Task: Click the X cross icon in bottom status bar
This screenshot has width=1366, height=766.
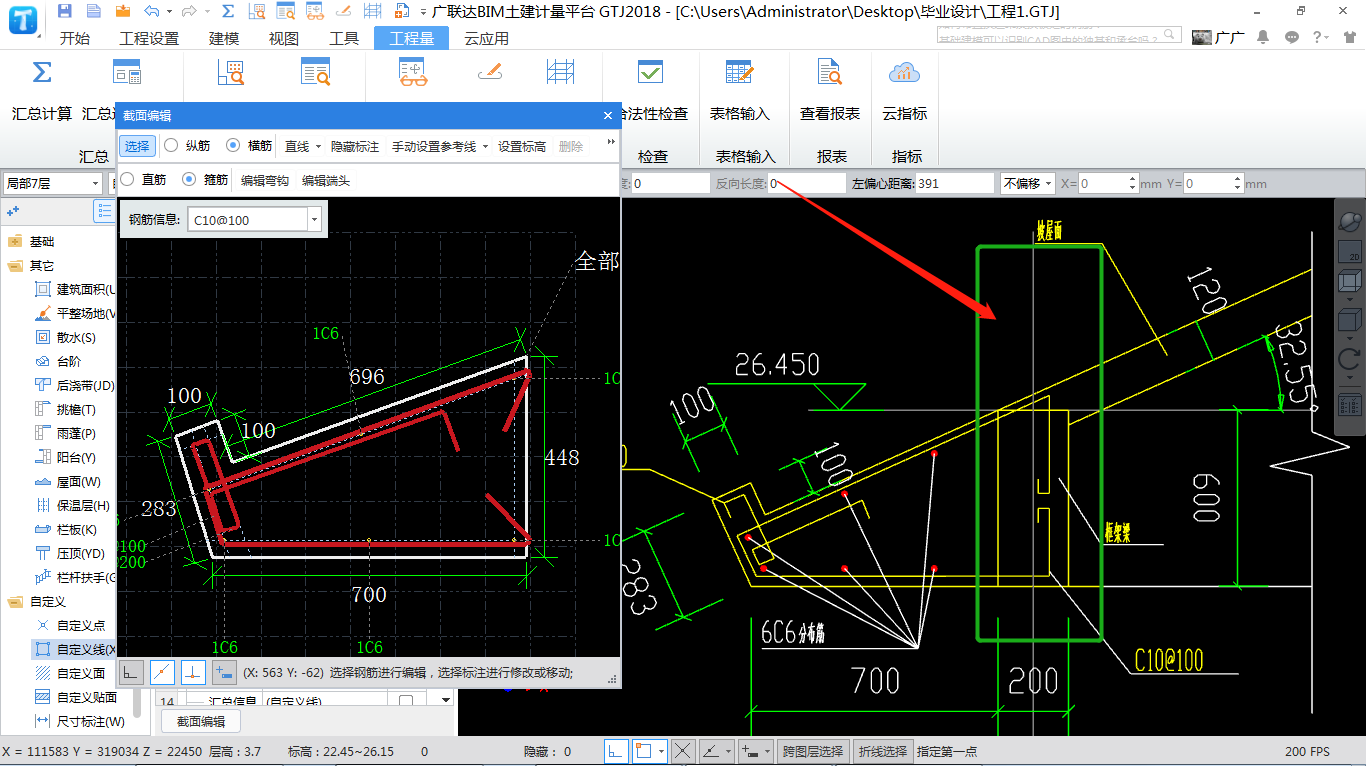Action: click(683, 751)
